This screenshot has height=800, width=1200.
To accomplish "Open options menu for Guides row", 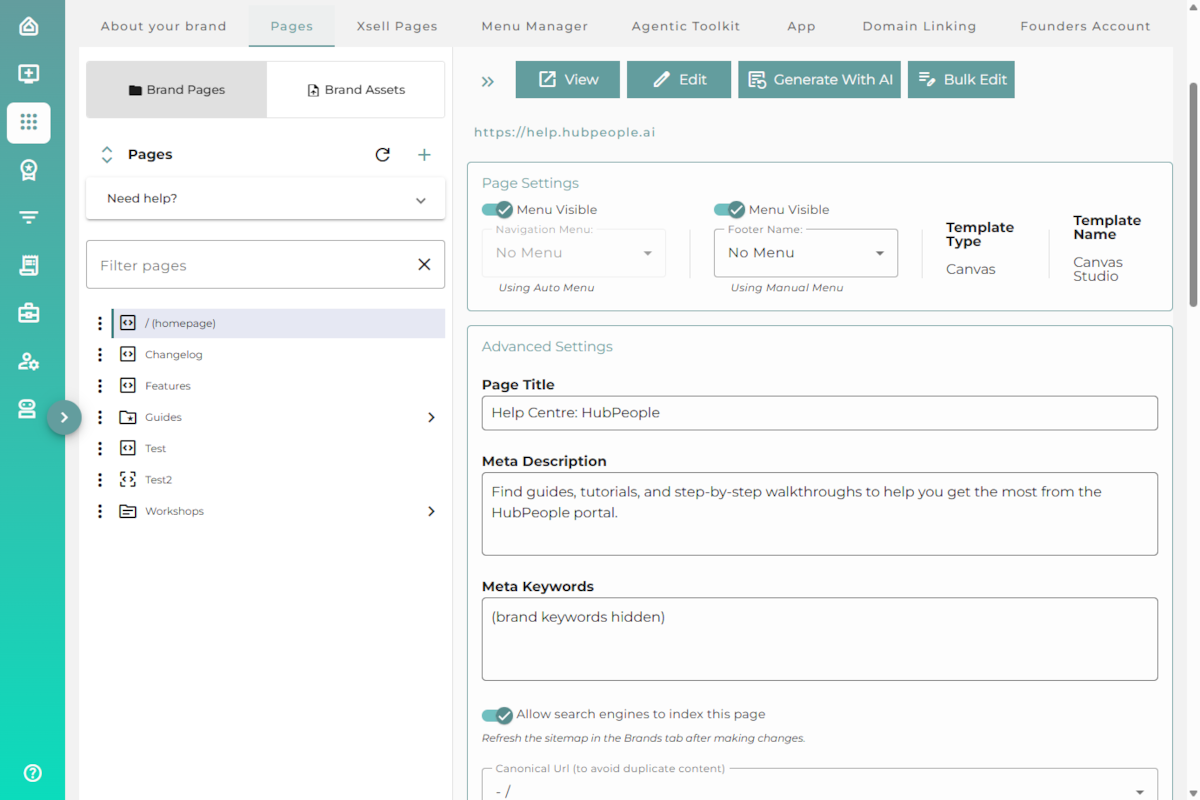I will click(100, 417).
